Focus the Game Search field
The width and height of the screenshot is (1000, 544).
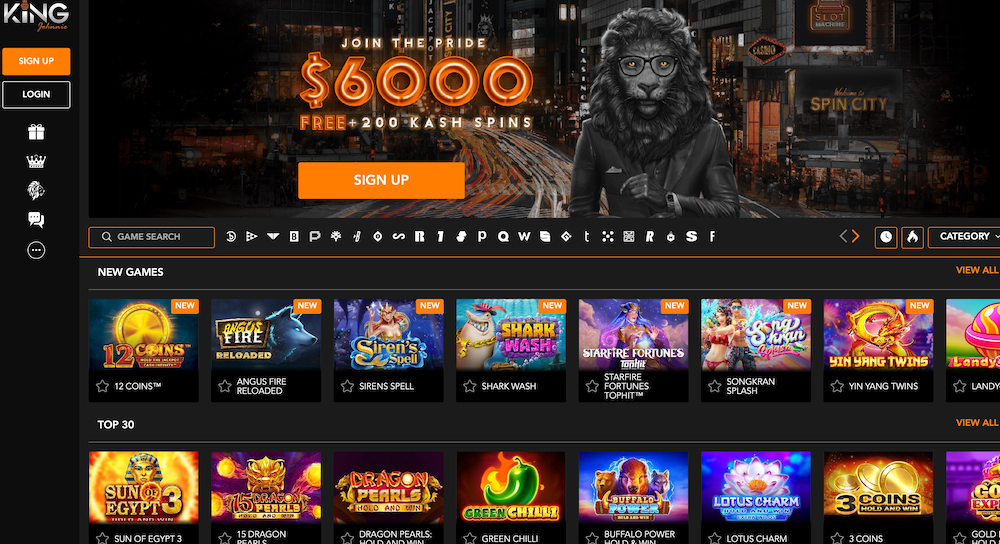point(152,237)
